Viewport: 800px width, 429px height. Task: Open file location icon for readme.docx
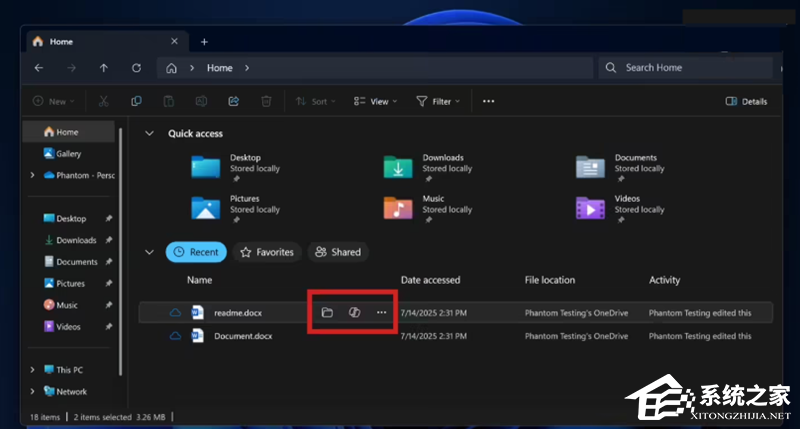pyautogui.click(x=327, y=313)
